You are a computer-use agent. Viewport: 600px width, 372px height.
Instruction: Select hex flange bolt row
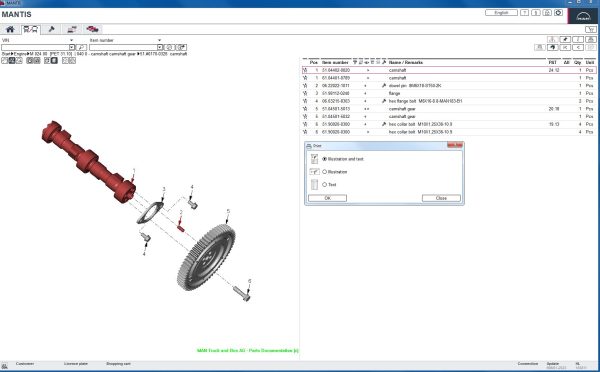(449, 101)
